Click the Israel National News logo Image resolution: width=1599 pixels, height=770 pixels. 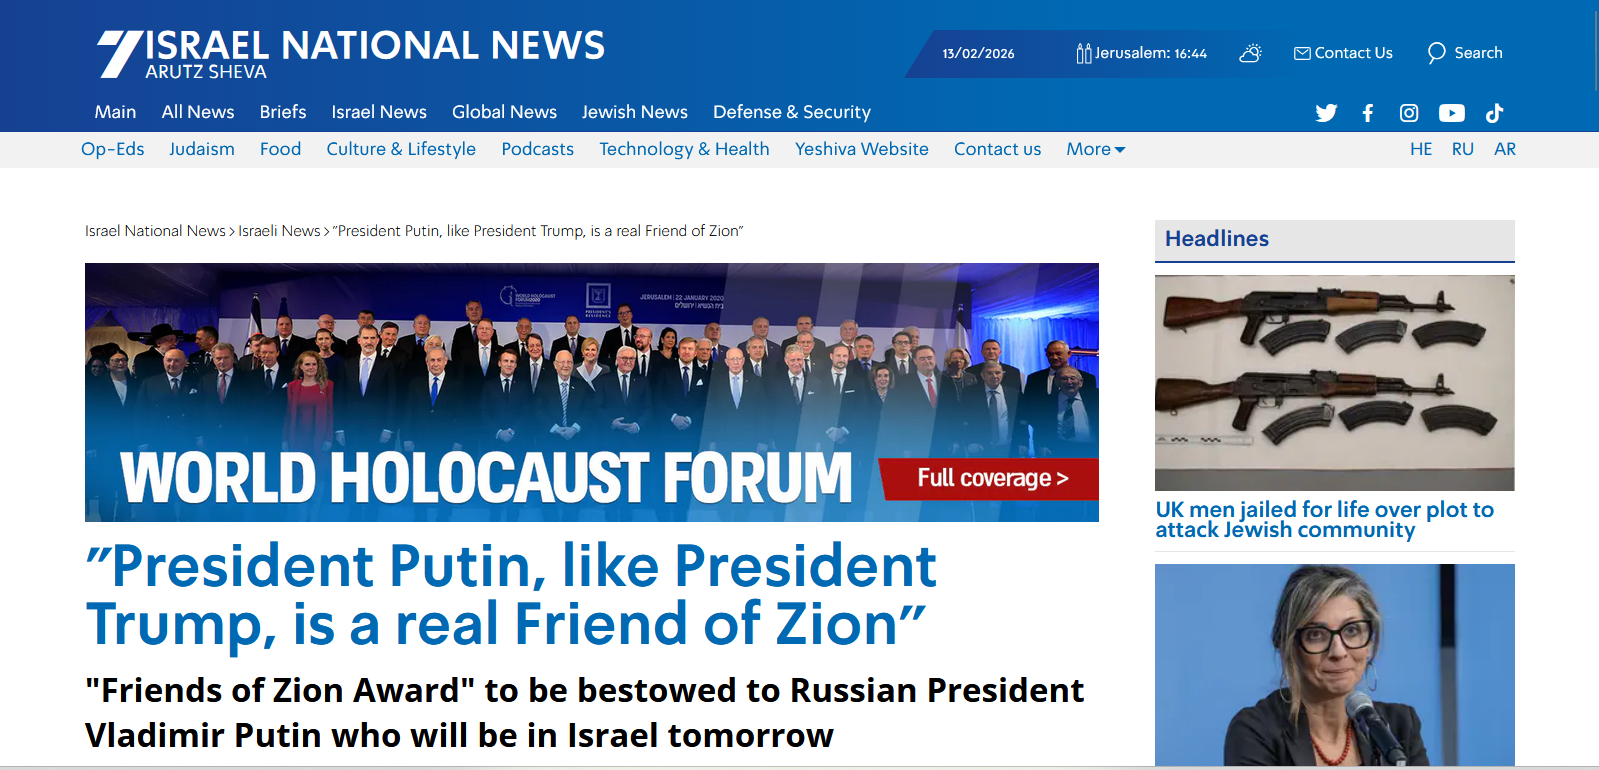click(x=351, y=53)
